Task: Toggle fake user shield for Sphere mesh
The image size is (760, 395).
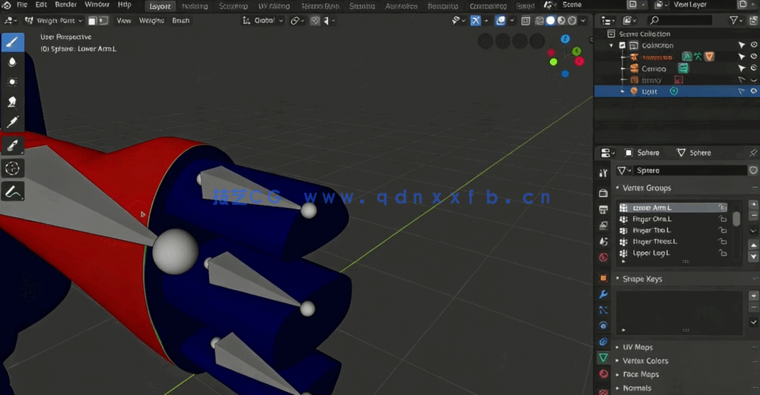Action: 753,170
